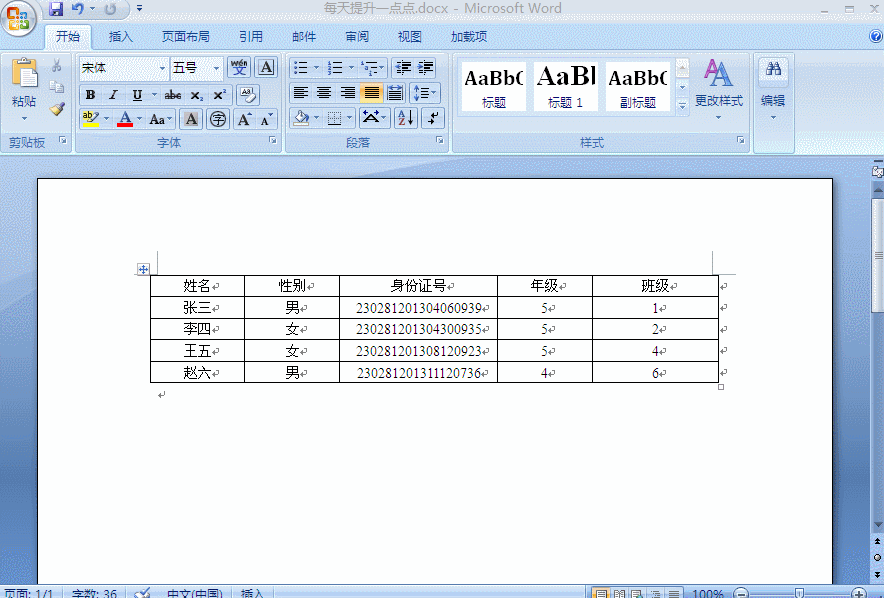Viewport: 884px width, 598px height.
Task: Click the Office button logo
Action: coord(19,18)
